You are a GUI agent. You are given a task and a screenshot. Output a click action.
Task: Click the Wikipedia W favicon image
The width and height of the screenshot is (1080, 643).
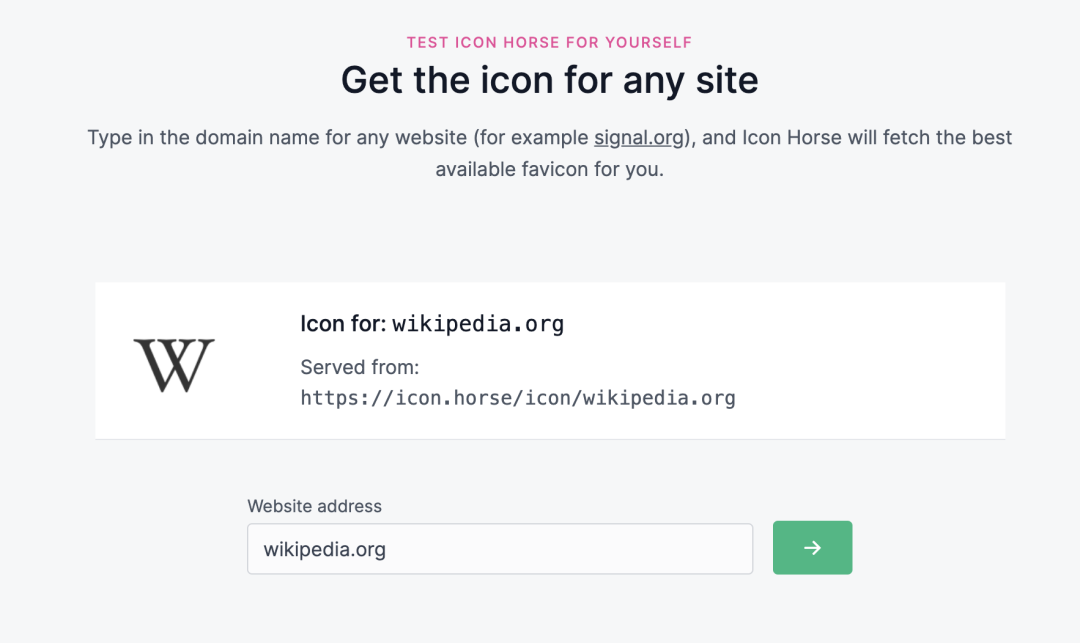tap(174, 366)
